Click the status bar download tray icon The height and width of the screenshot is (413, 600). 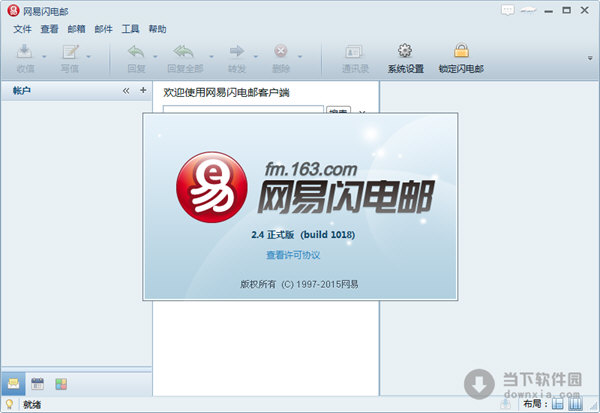[505, 404]
